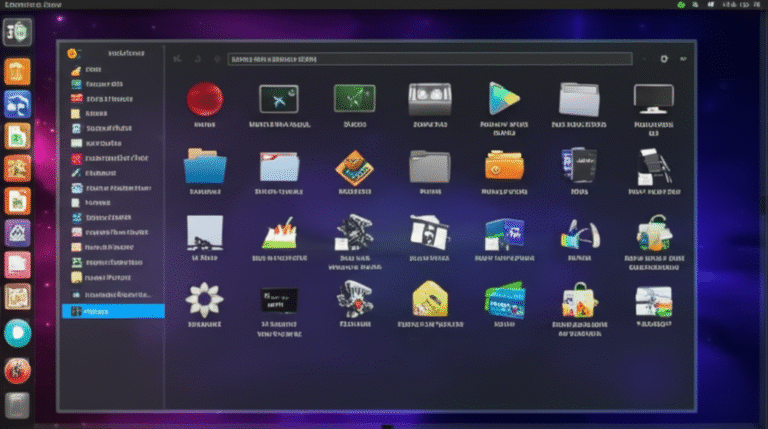Image resolution: width=768 pixels, height=429 pixels.
Task: Open the rainbow headphones icon
Action: pyautogui.click(x=579, y=235)
